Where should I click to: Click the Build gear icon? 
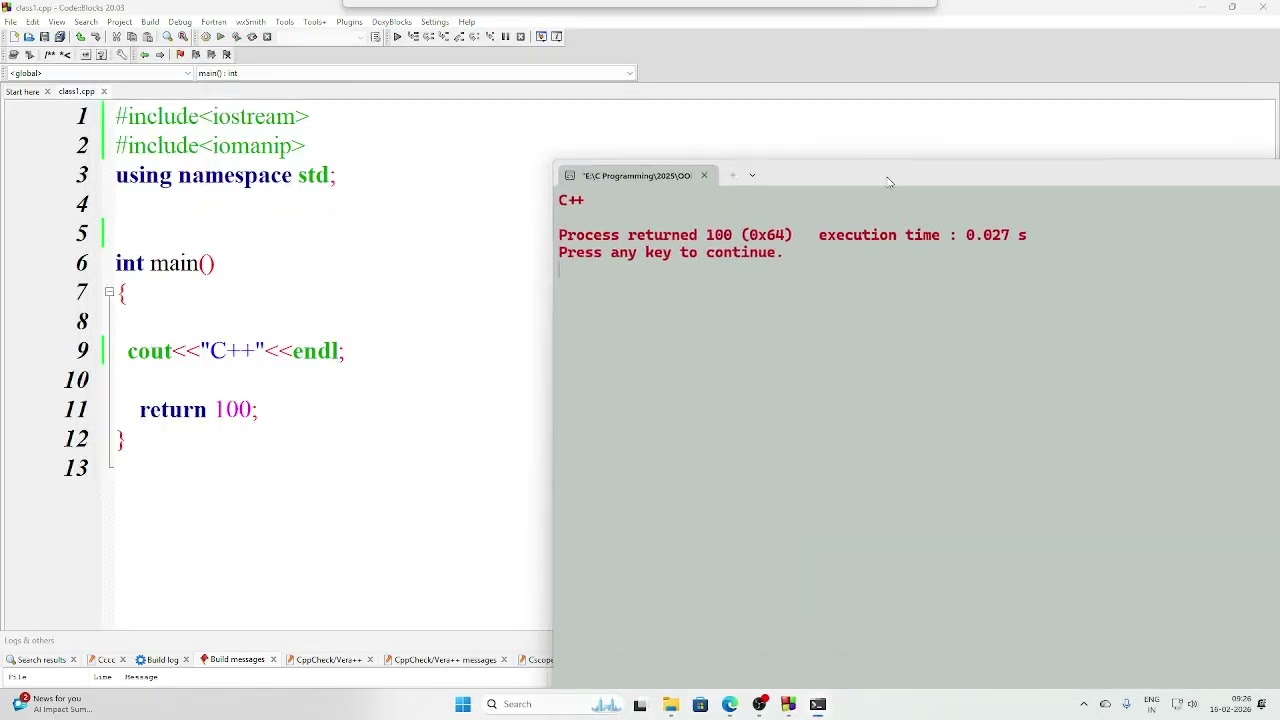206,37
